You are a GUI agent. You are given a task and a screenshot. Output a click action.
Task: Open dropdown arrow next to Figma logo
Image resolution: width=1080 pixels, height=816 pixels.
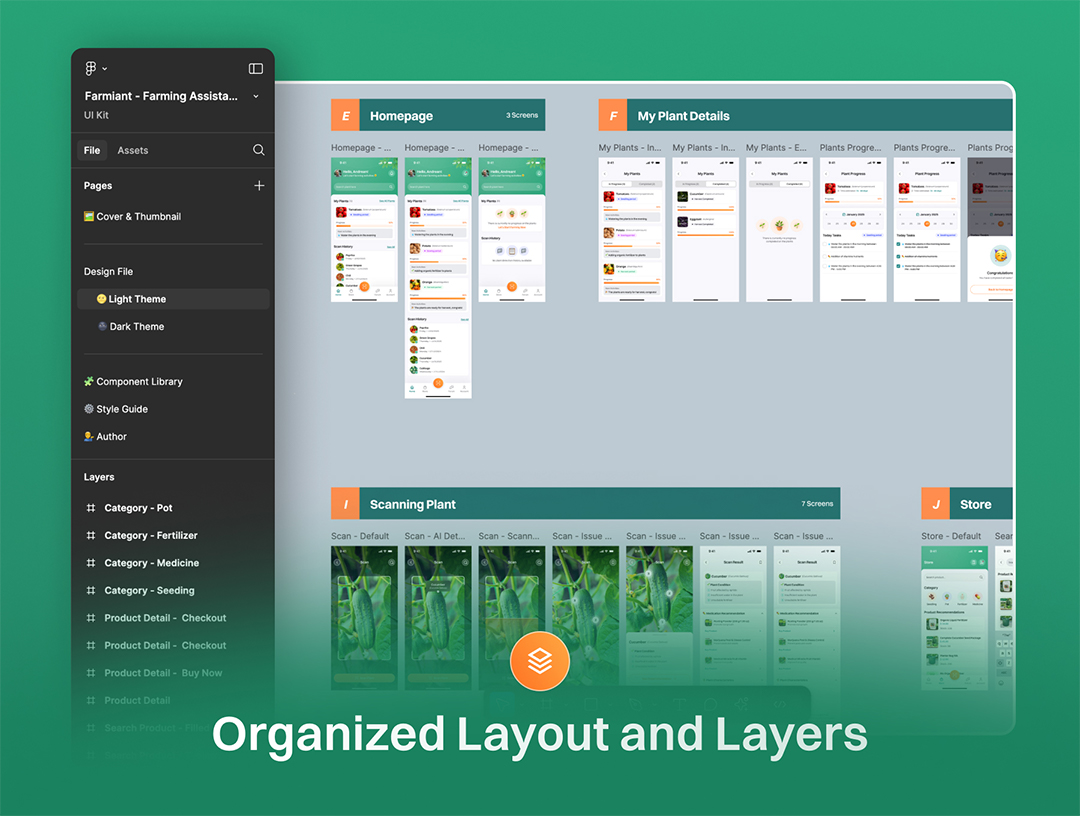click(105, 69)
